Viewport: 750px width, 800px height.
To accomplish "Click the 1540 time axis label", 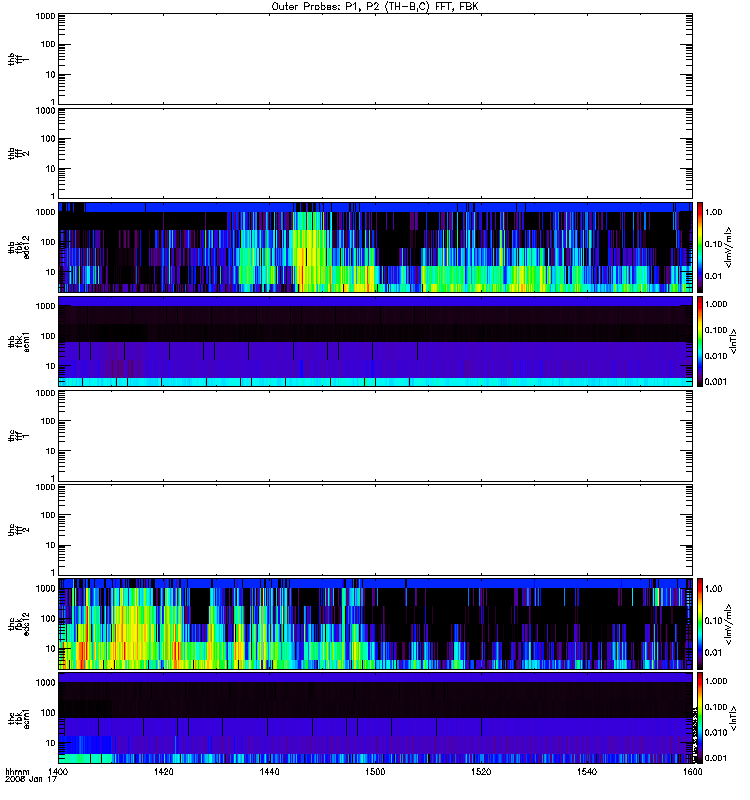I will click(587, 772).
